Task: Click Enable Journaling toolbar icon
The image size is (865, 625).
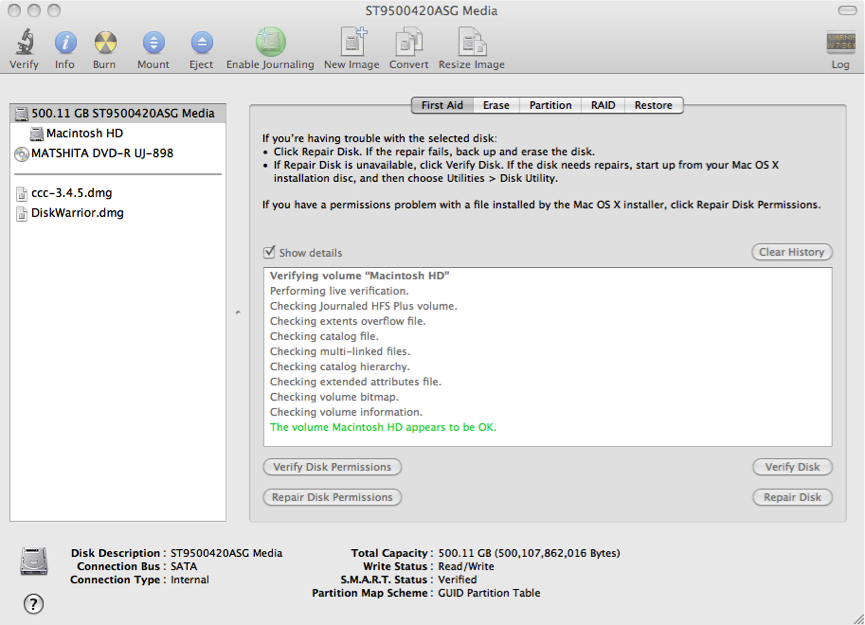Action: tap(270, 42)
